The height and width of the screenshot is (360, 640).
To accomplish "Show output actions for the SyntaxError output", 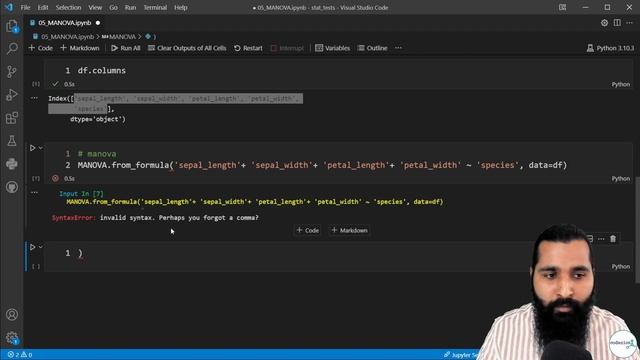I will point(34,192).
